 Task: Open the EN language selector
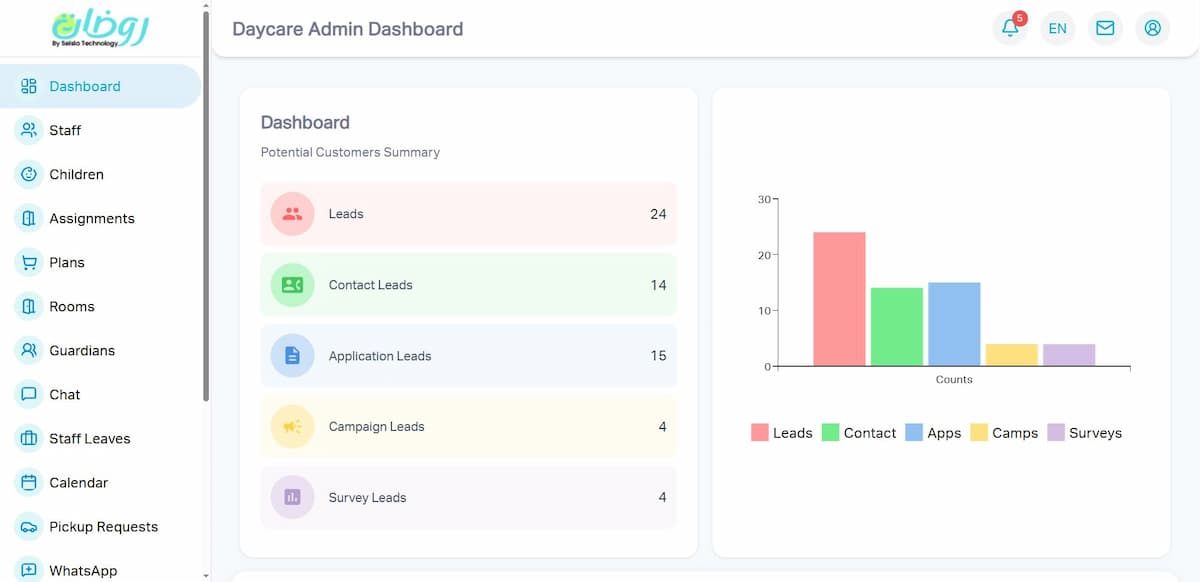click(1057, 28)
